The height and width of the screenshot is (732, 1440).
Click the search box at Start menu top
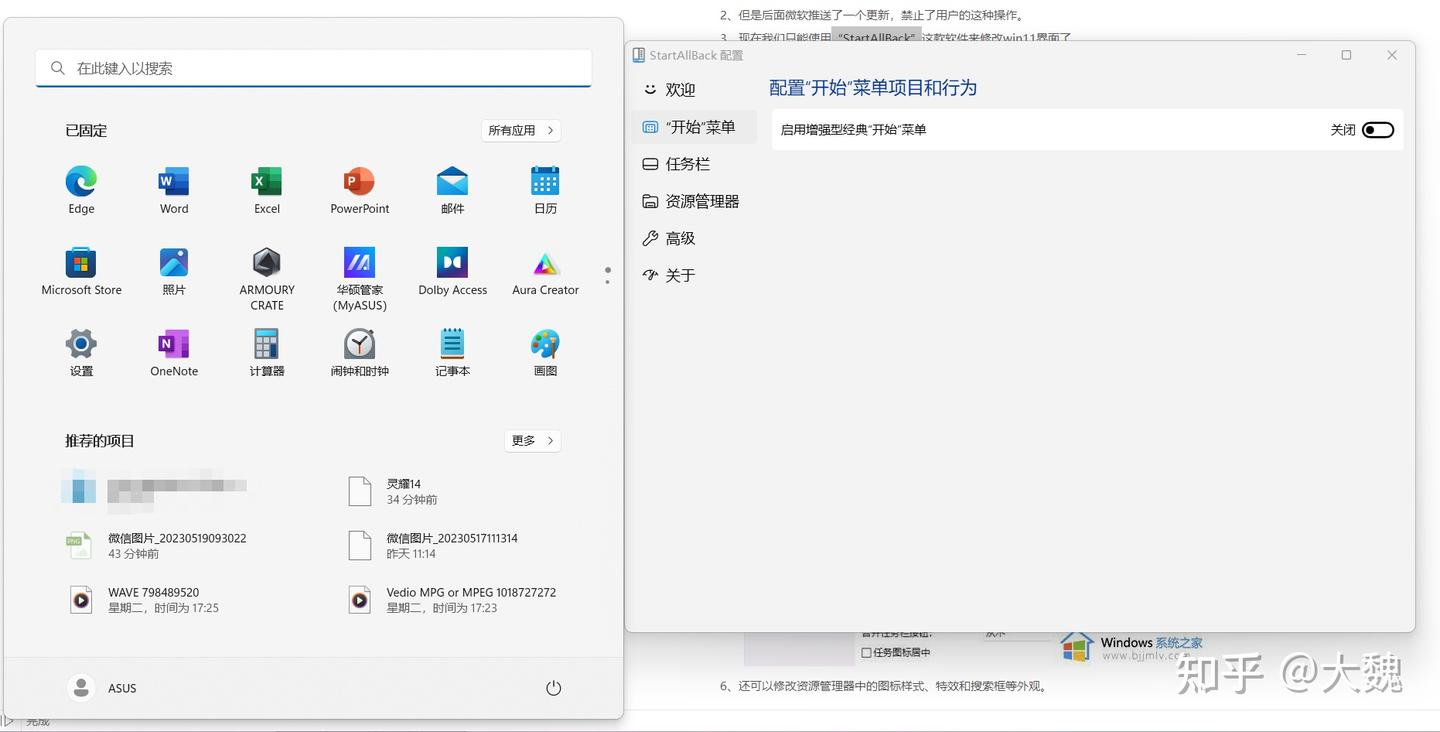[313, 68]
